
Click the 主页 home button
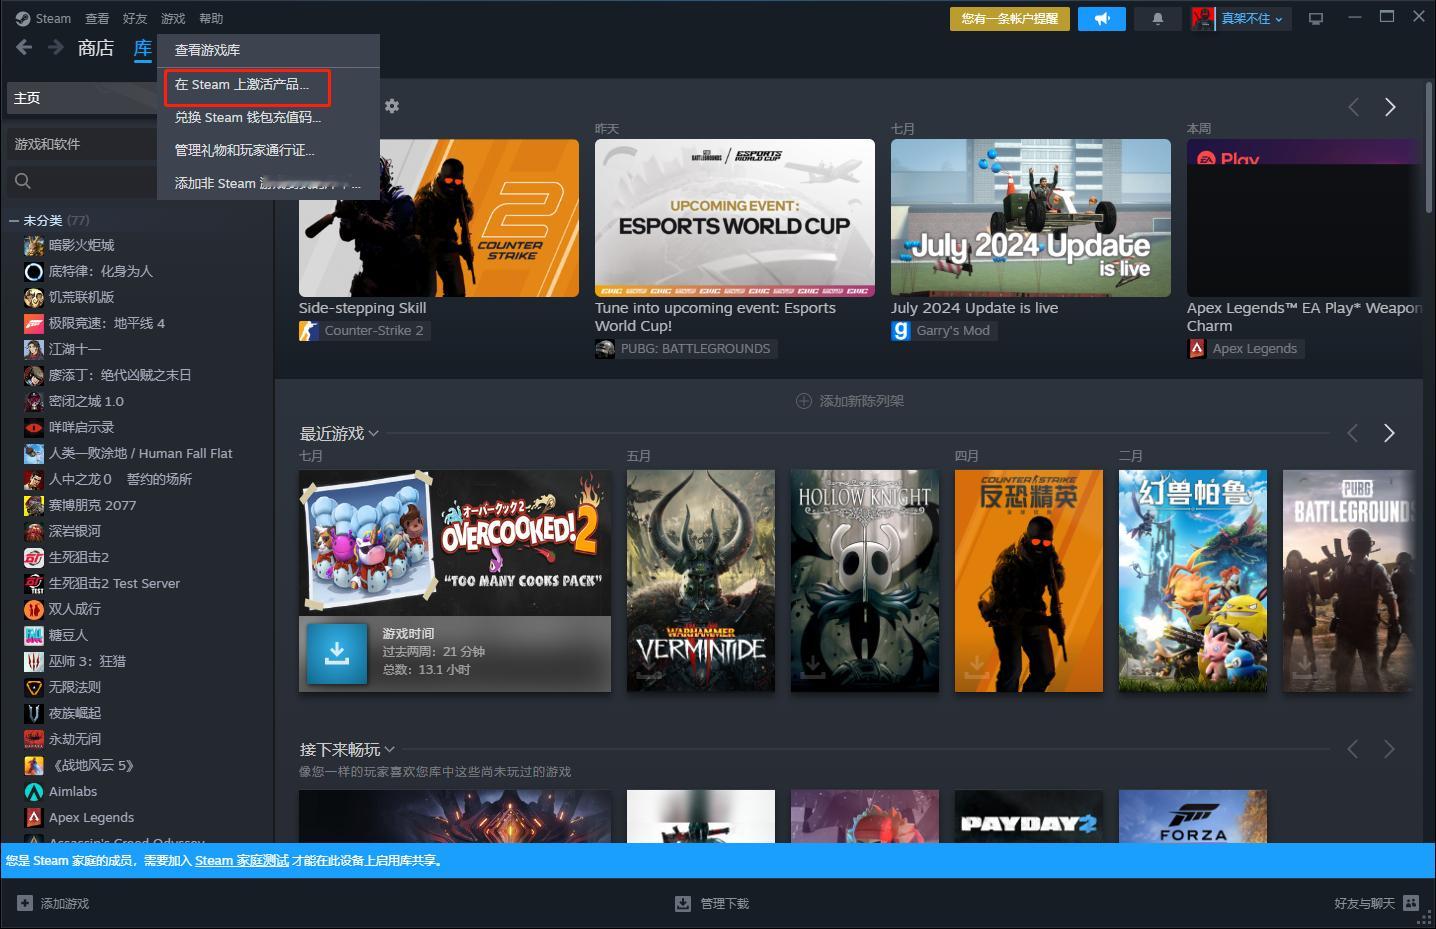(82, 98)
